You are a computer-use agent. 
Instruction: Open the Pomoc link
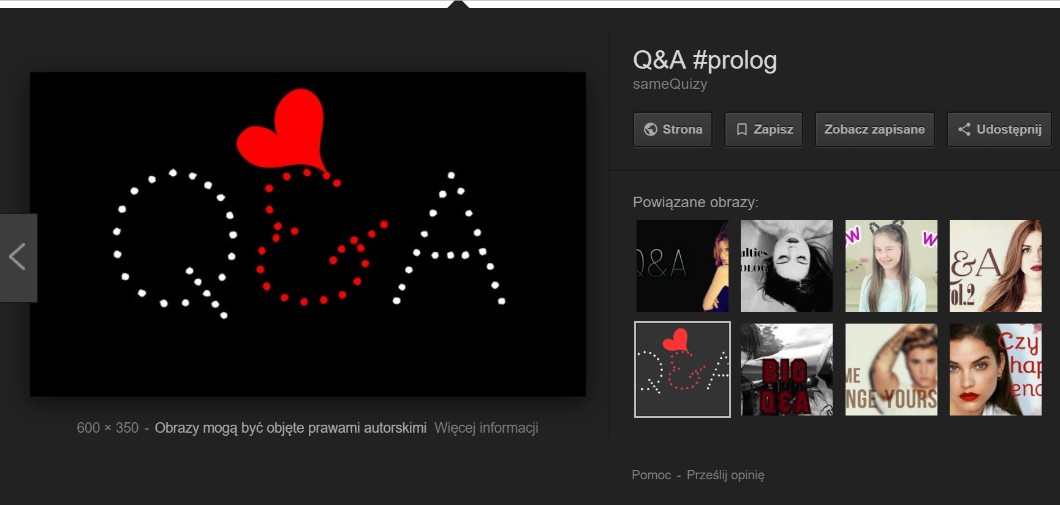pyautogui.click(x=652, y=475)
